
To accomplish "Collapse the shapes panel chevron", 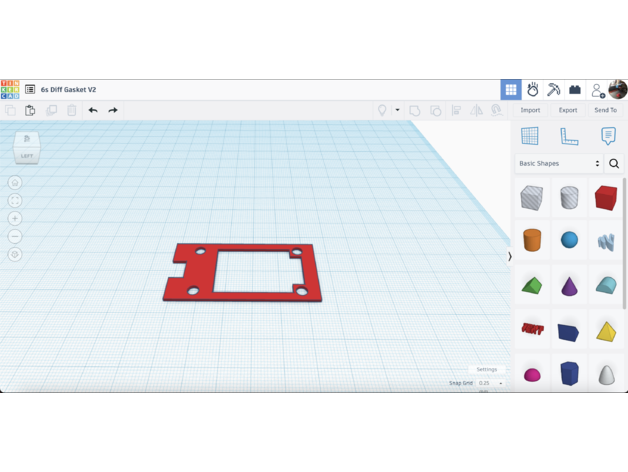I will pyautogui.click(x=510, y=256).
